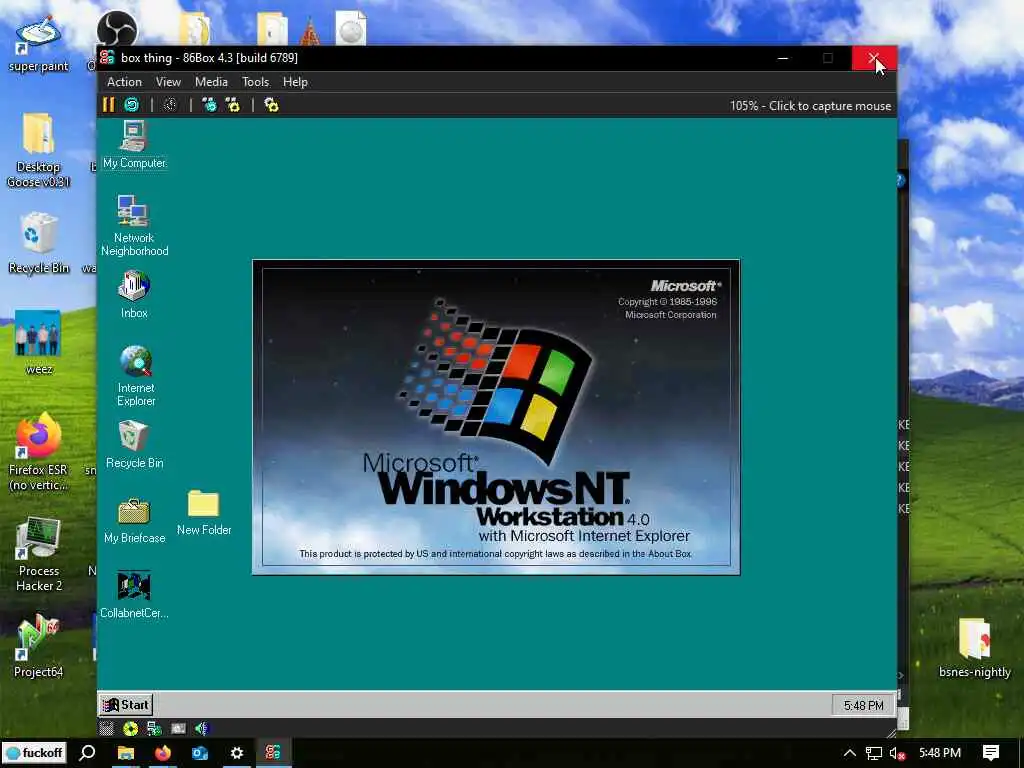Image resolution: width=1024 pixels, height=768 pixels.
Task: Select the super paint shortcut on host desktop
Action: tap(39, 44)
